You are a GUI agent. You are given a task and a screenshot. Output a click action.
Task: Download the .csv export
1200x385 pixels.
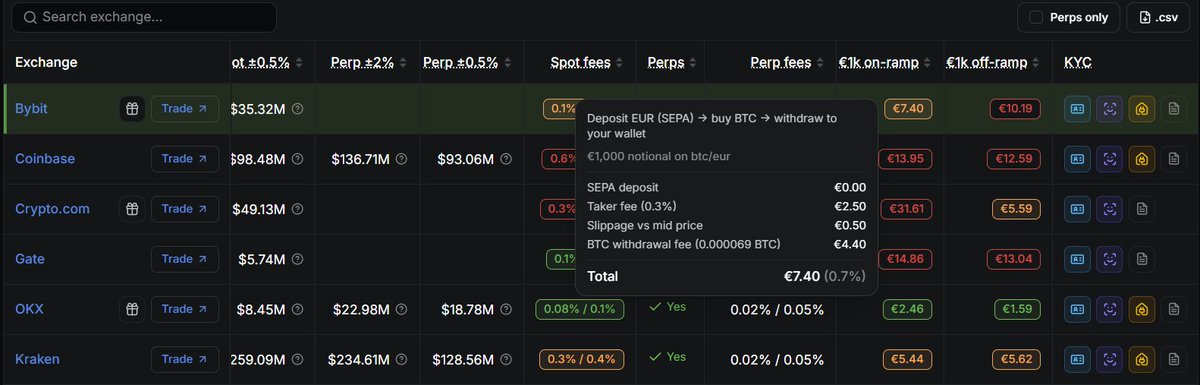[x=1158, y=17]
